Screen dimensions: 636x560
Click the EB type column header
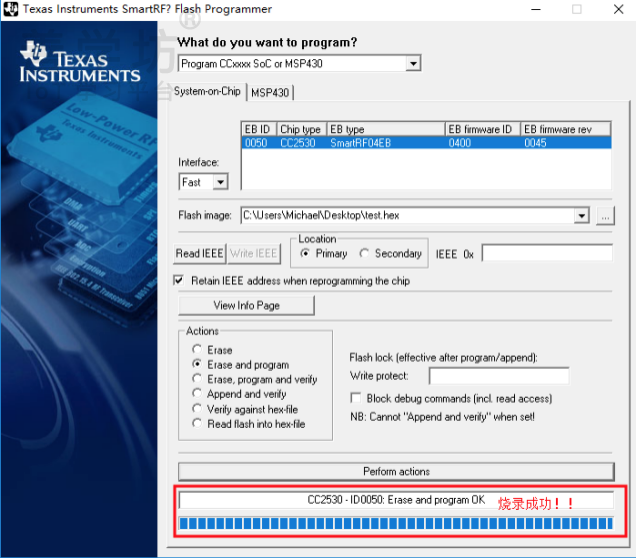[386, 129]
